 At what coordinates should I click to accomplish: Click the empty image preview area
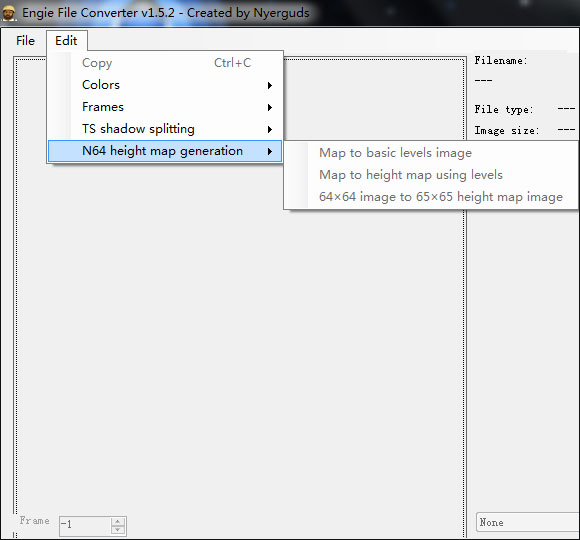pos(240,333)
